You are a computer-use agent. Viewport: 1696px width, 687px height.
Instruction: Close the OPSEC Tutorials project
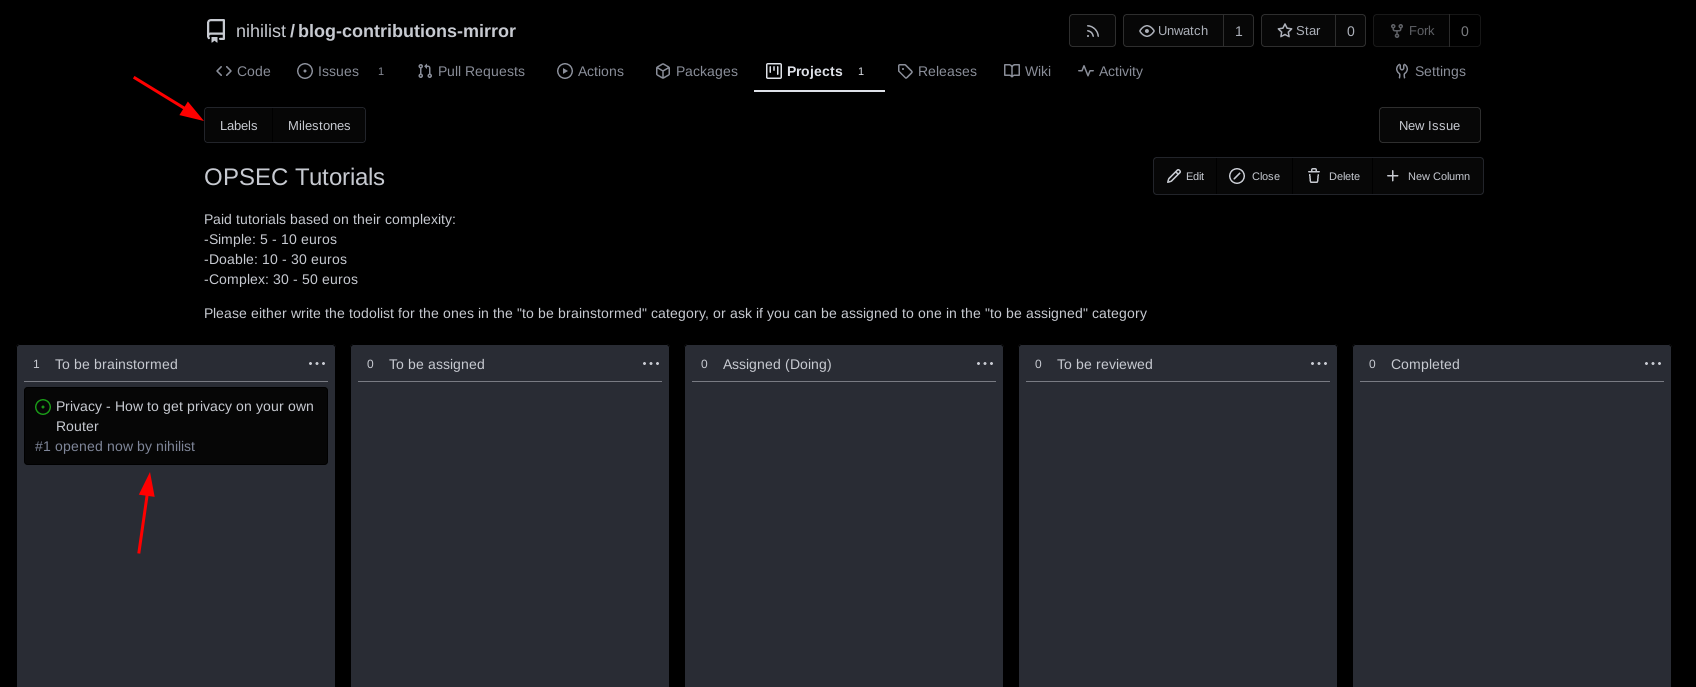point(1254,176)
